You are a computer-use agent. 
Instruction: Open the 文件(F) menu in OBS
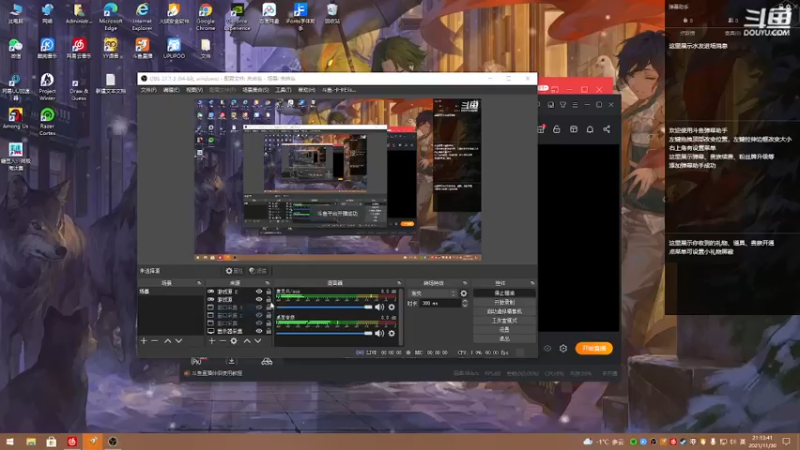[x=148, y=90]
